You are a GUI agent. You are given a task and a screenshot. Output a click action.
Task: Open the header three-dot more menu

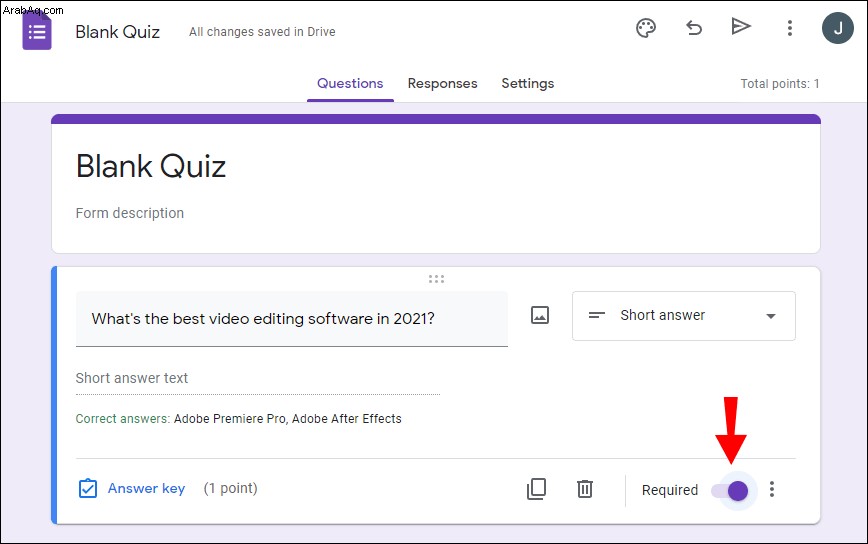[x=789, y=28]
